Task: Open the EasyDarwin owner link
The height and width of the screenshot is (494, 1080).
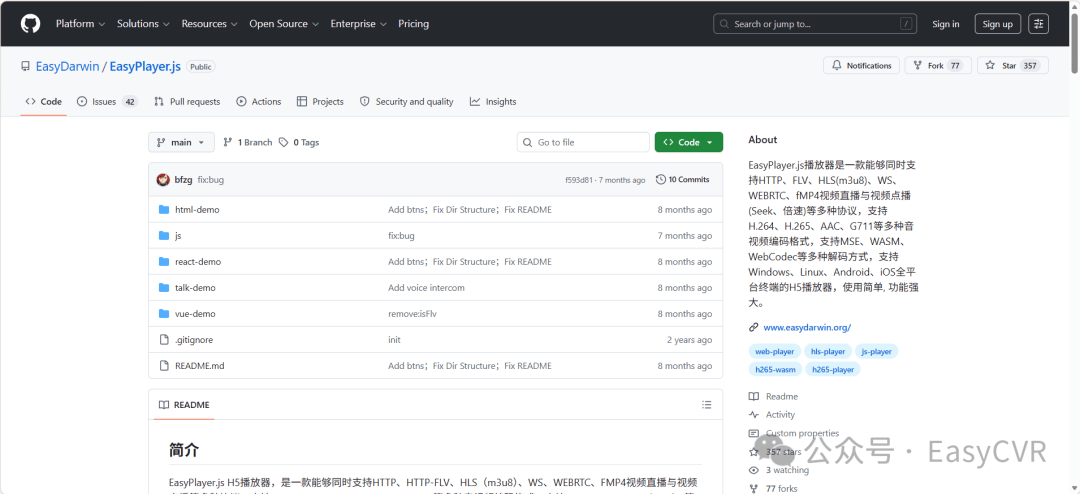Action: pyautogui.click(x=68, y=67)
